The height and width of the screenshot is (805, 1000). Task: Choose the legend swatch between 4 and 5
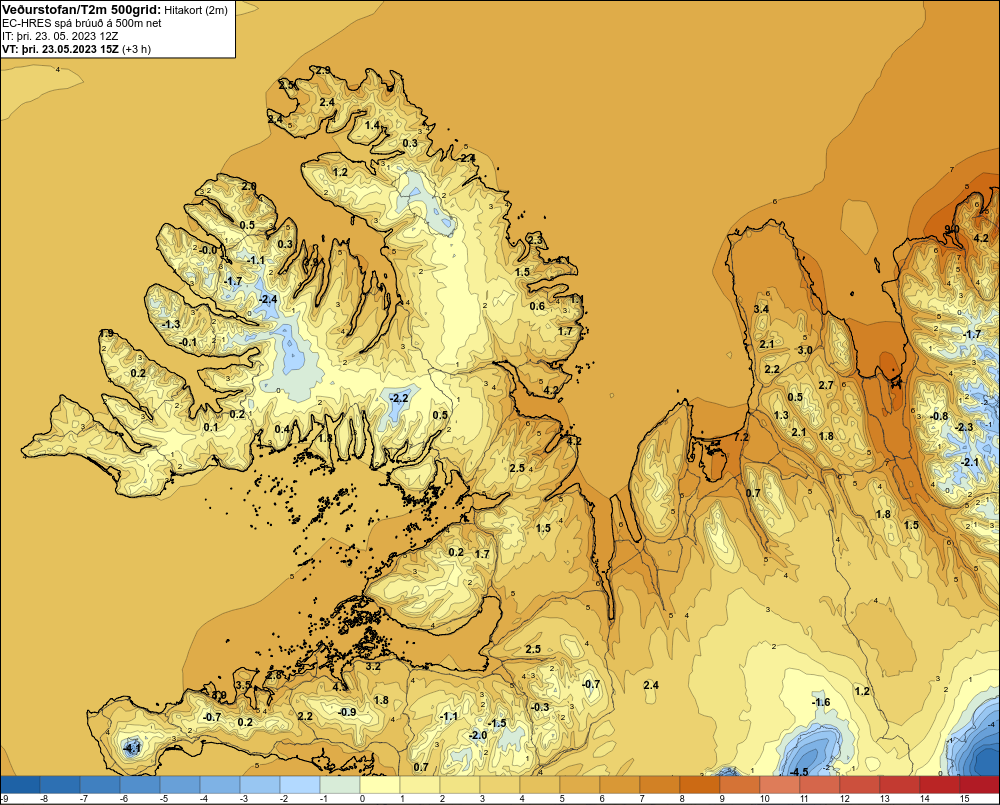point(540,784)
